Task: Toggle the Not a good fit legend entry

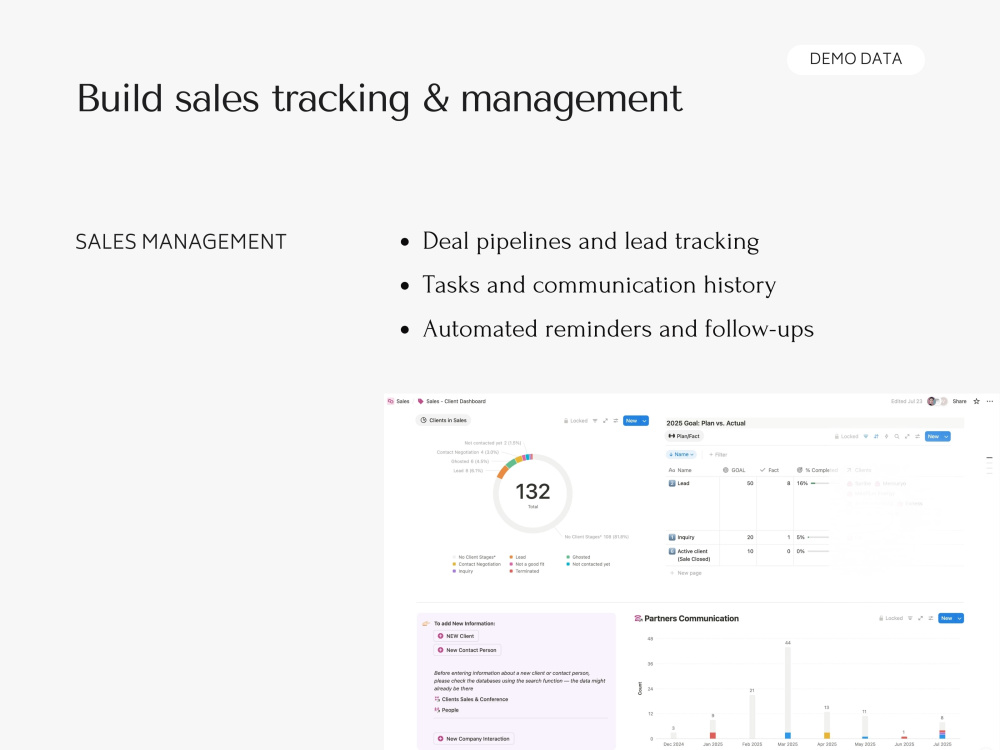Action: coord(527,564)
